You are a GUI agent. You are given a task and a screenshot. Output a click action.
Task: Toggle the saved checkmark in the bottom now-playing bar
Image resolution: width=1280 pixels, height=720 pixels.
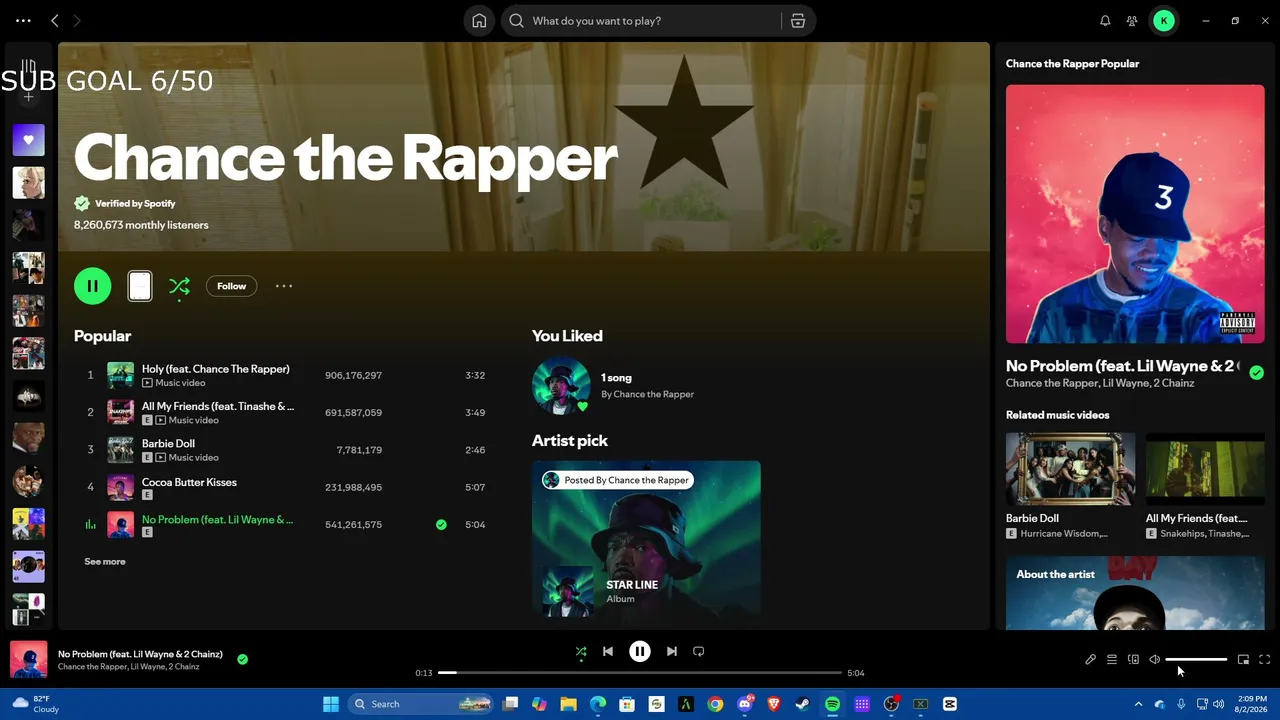pyautogui.click(x=242, y=659)
